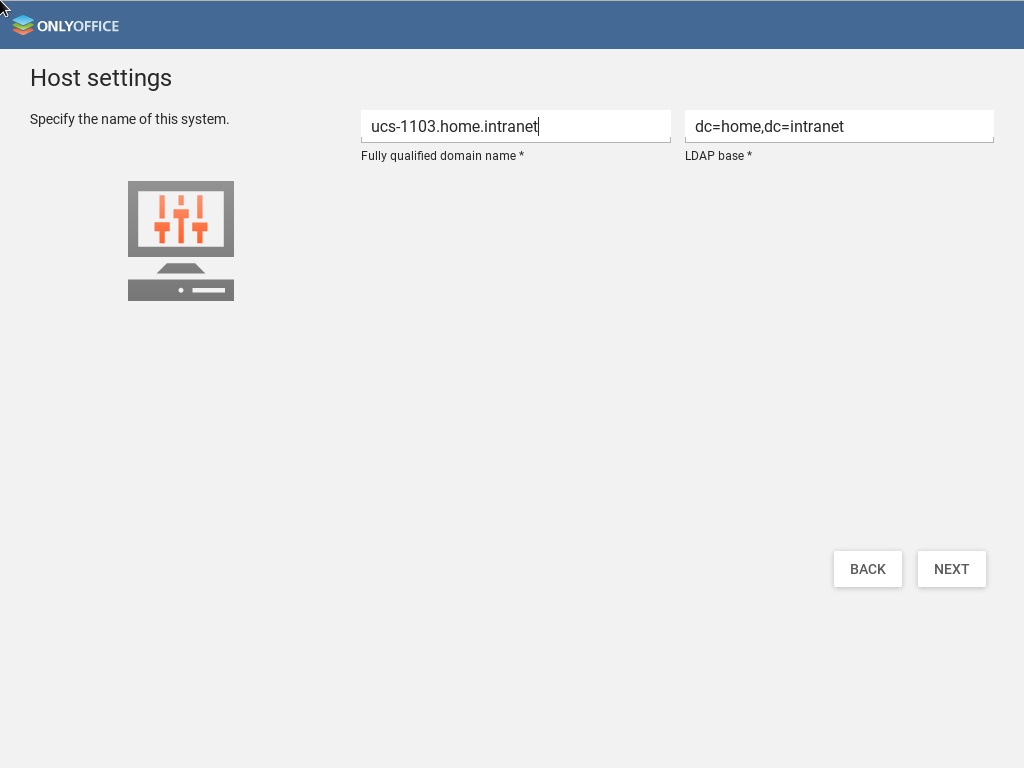Click the small dot on the base unit
The height and width of the screenshot is (768, 1024).
coord(181,290)
